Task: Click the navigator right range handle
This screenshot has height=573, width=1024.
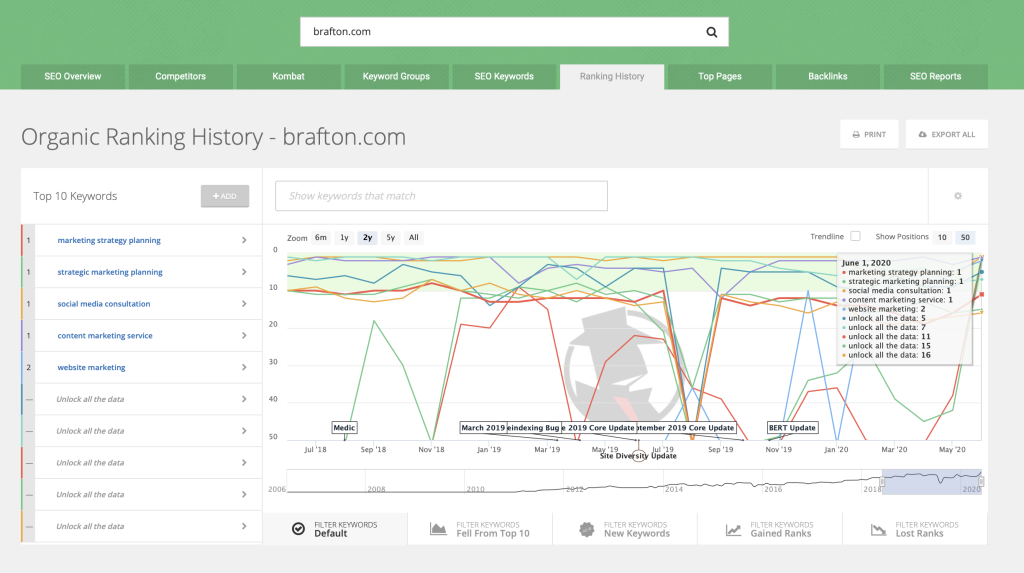Action: [x=981, y=482]
